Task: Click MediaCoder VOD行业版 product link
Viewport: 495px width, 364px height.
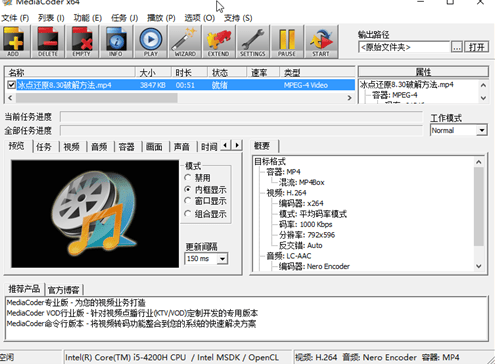Action: click(132, 313)
